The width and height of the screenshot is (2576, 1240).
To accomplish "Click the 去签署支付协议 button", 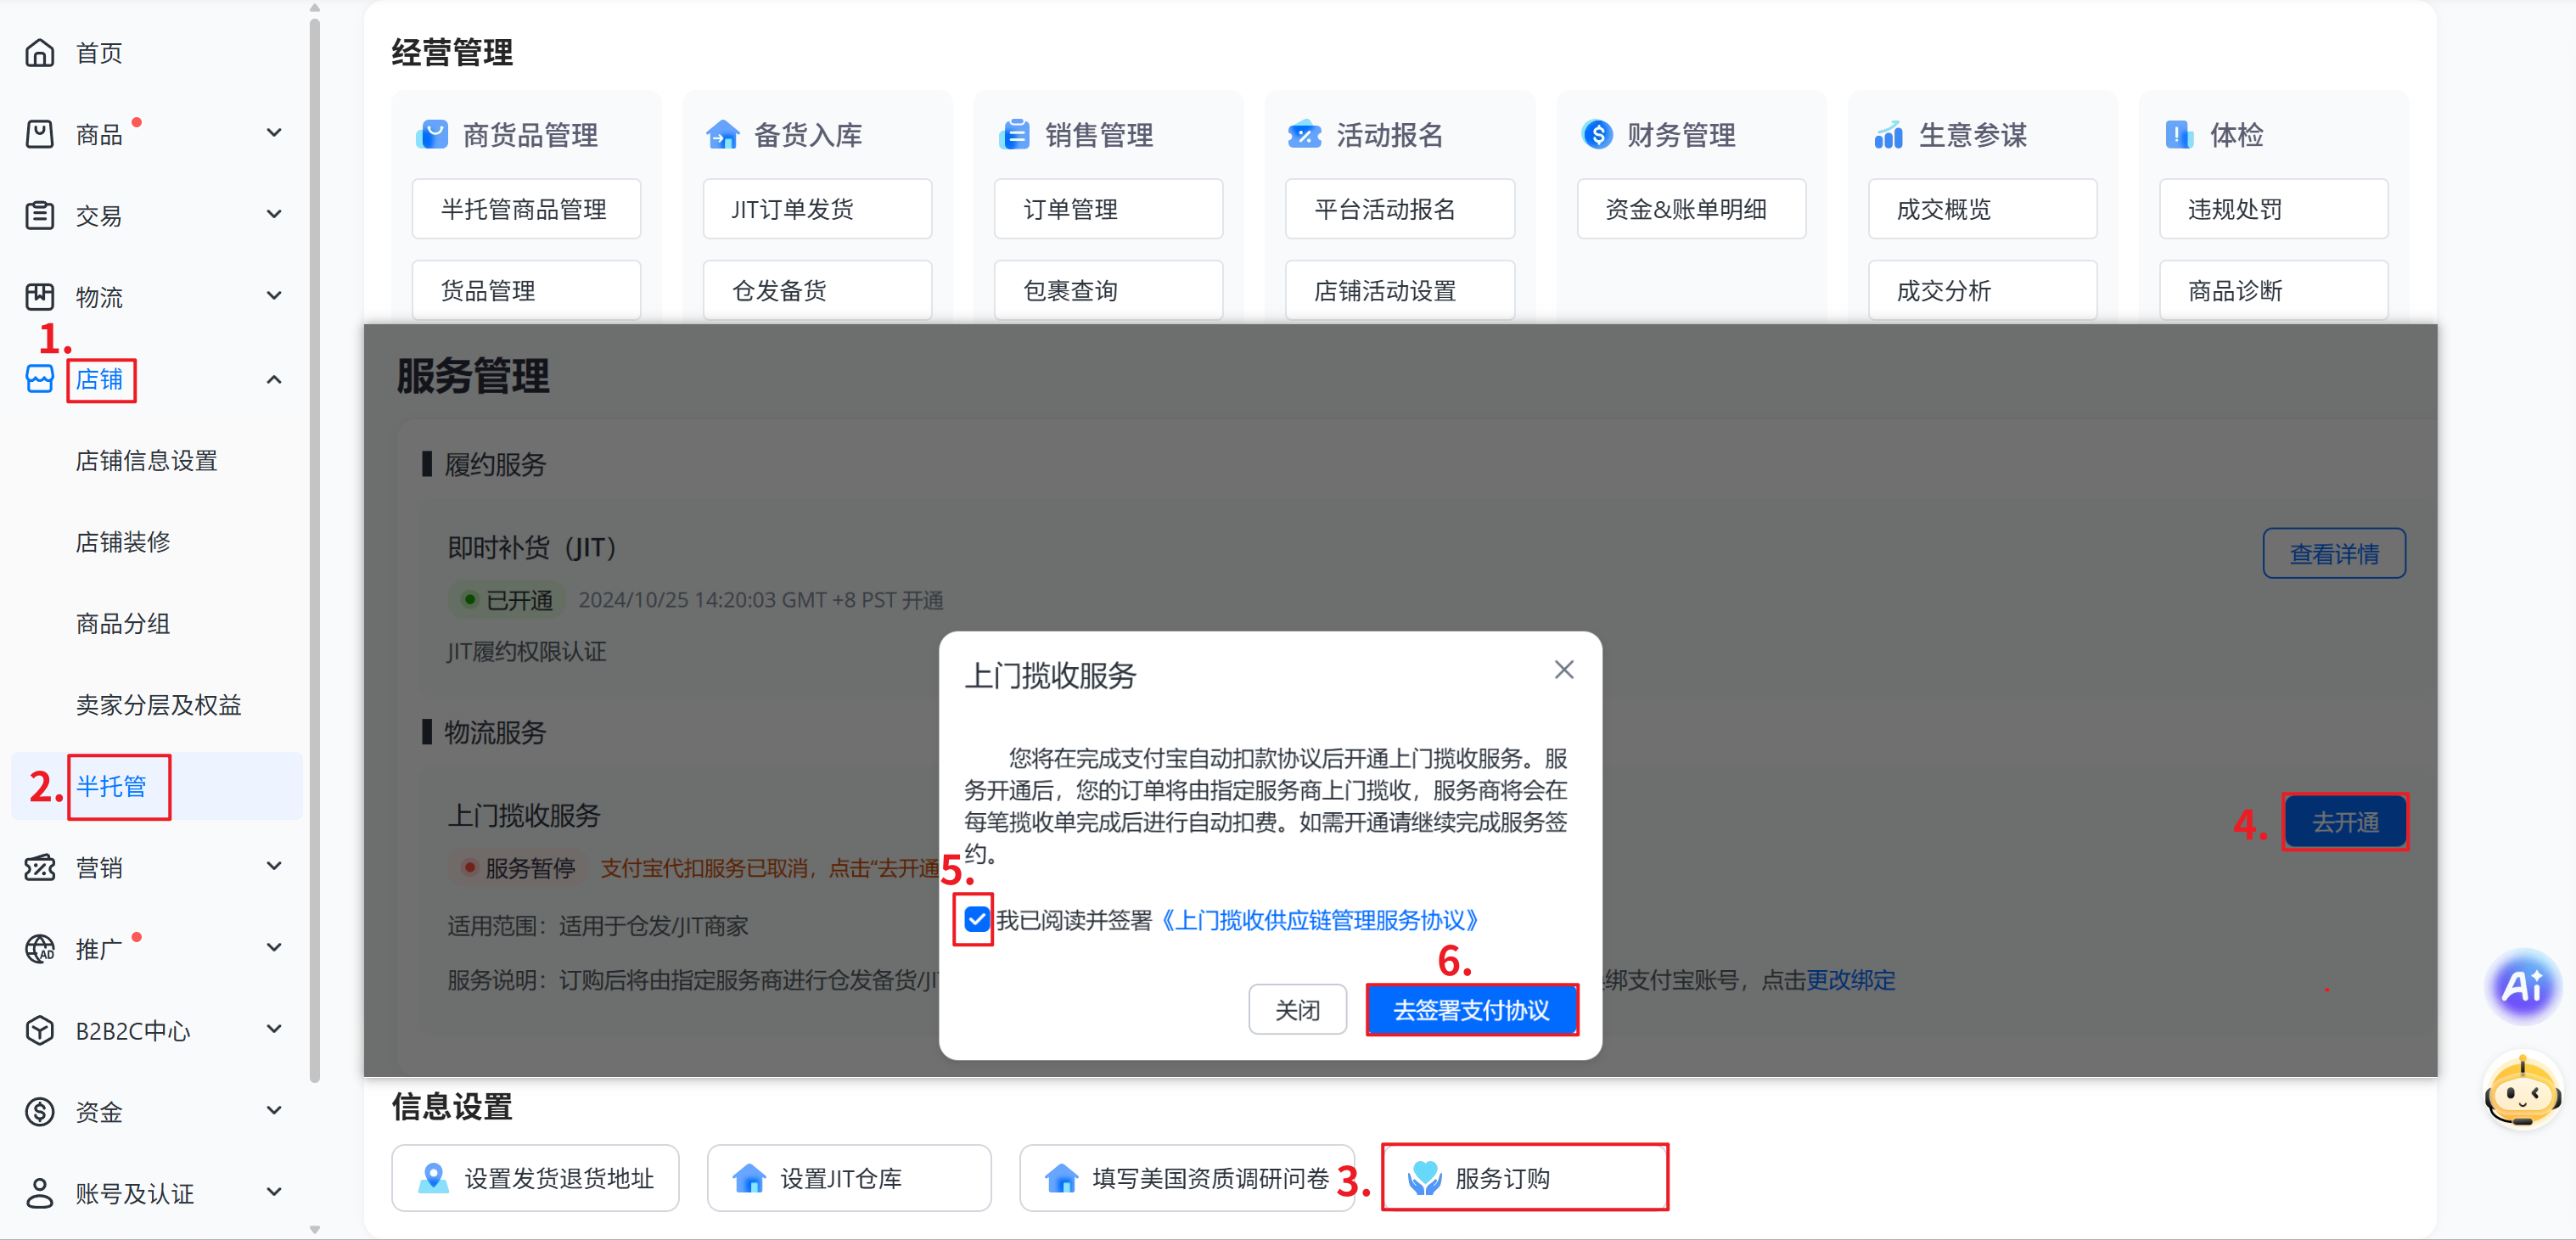I will pyautogui.click(x=1471, y=1010).
